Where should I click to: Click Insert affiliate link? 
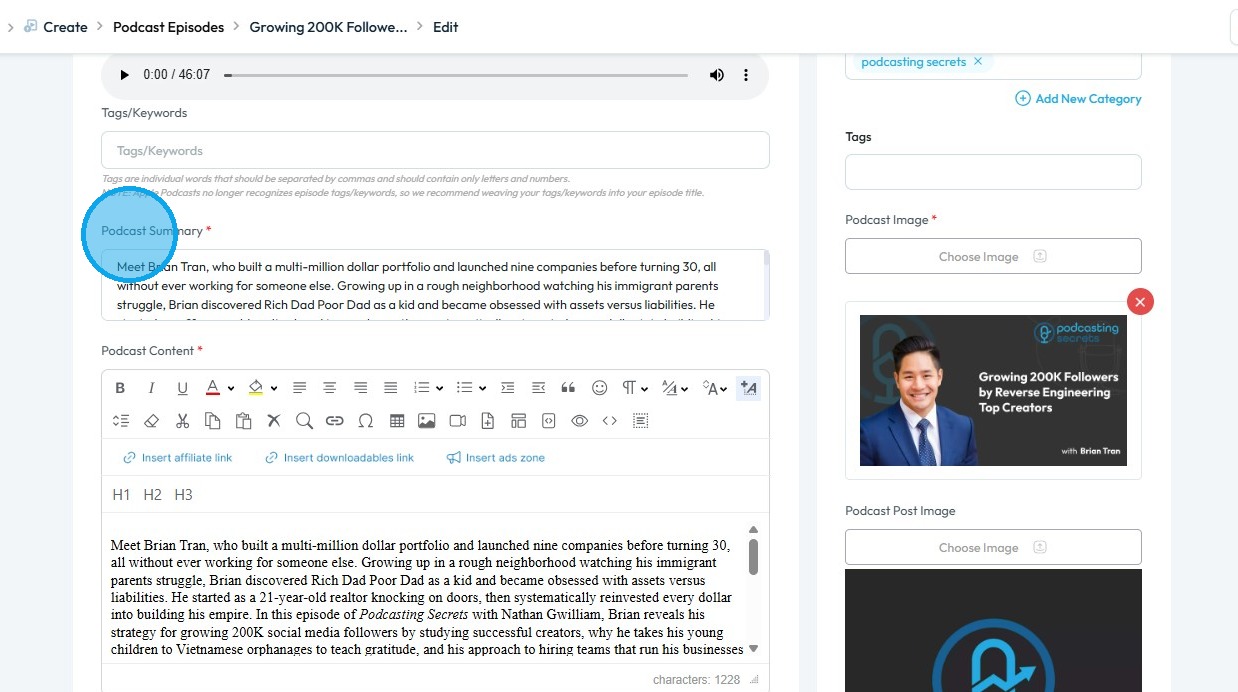tap(177, 458)
